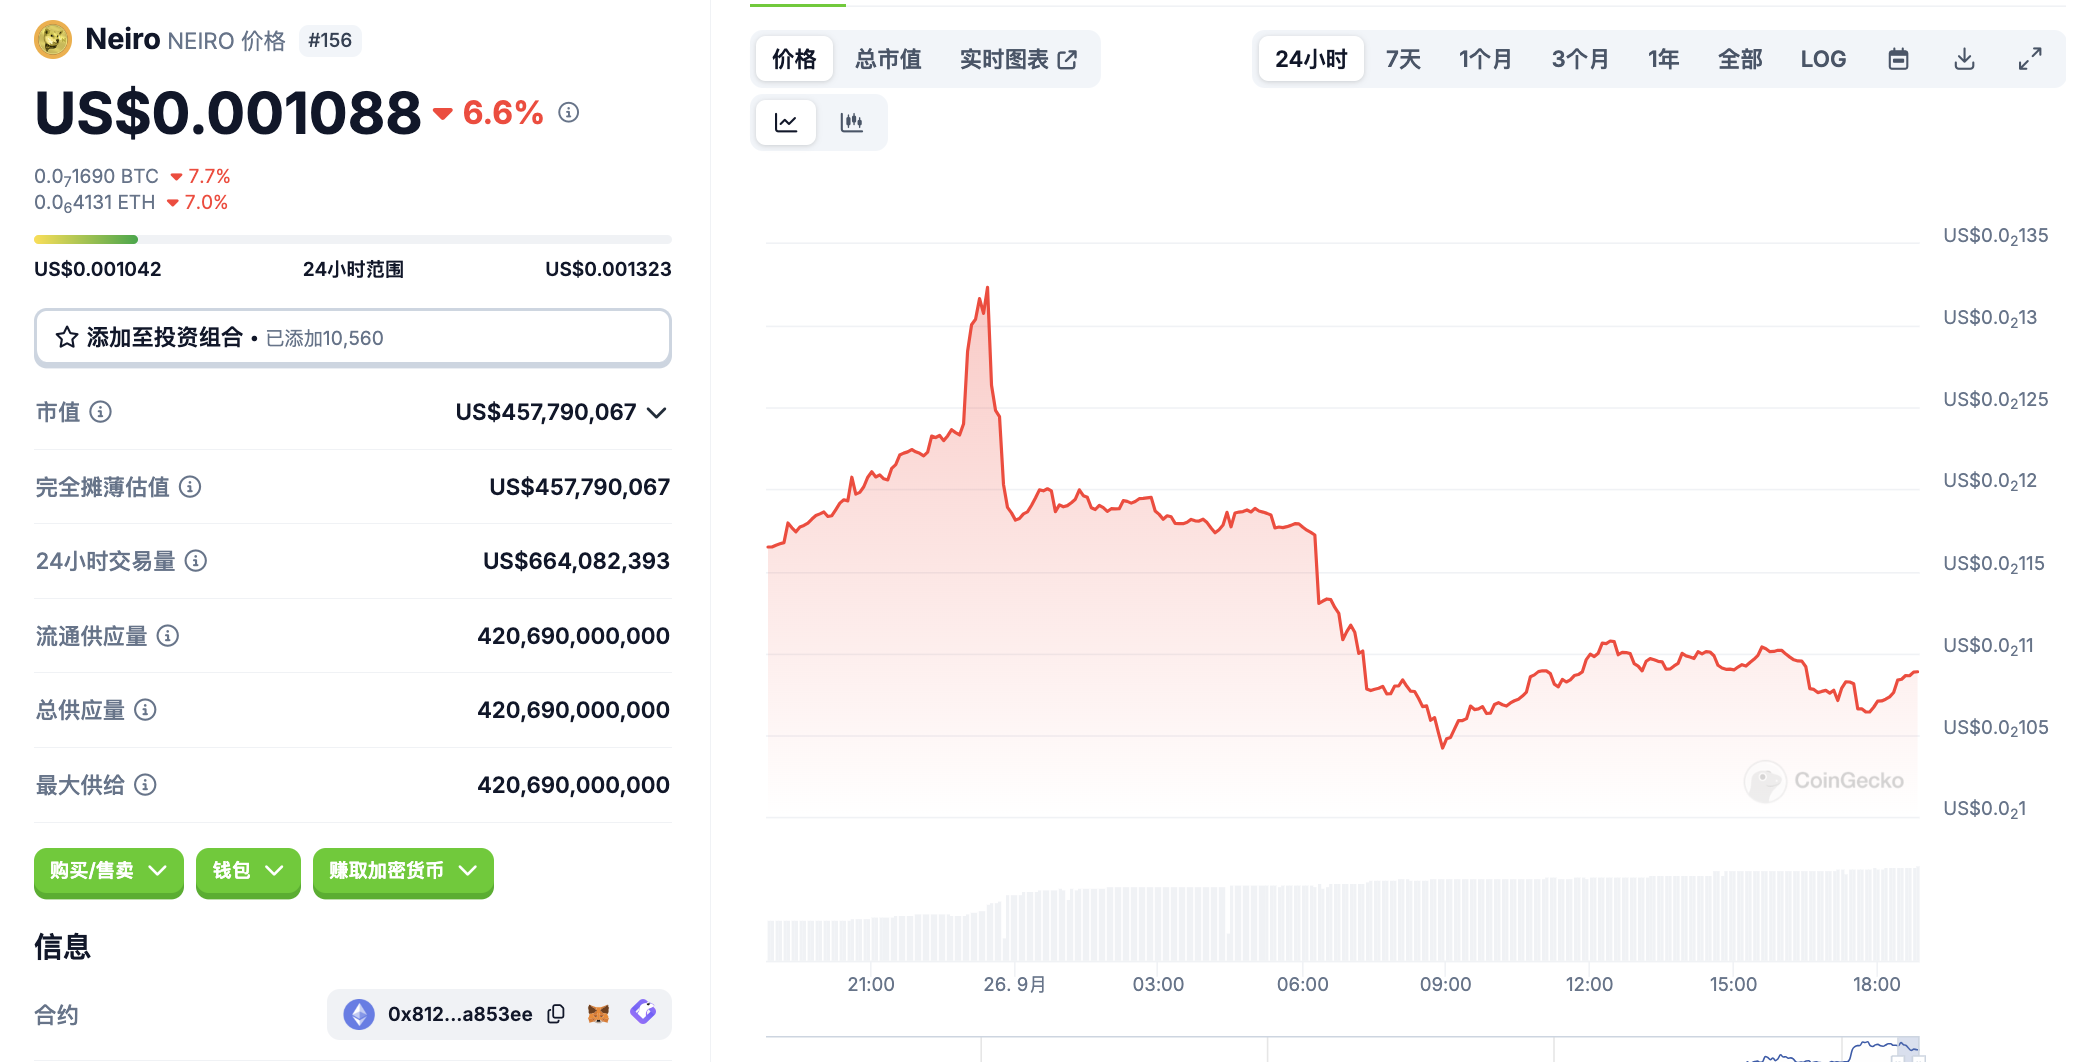Image resolution: width=2082 pixels, height=1062 pixels.
Task: Click the star icon in add to portfolio
Action: coord(67,338)
